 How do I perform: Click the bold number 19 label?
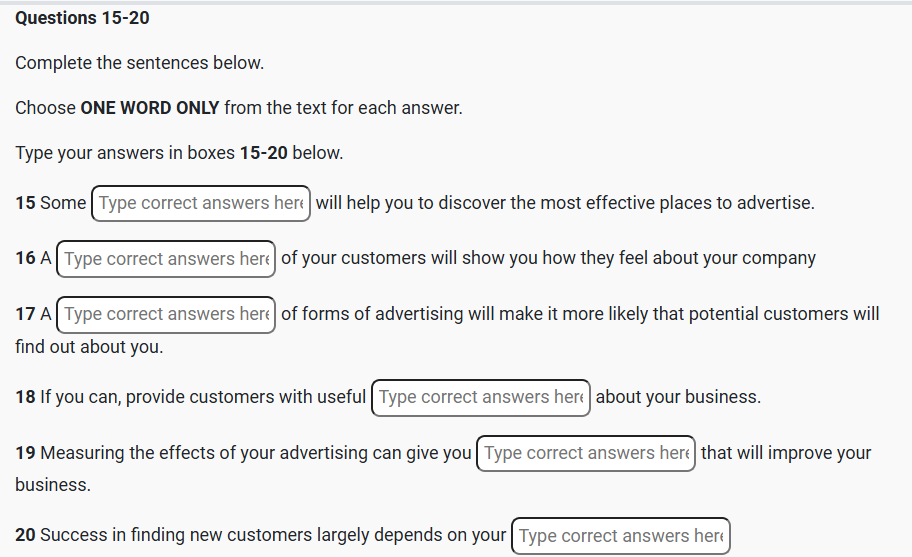(25, 453)
